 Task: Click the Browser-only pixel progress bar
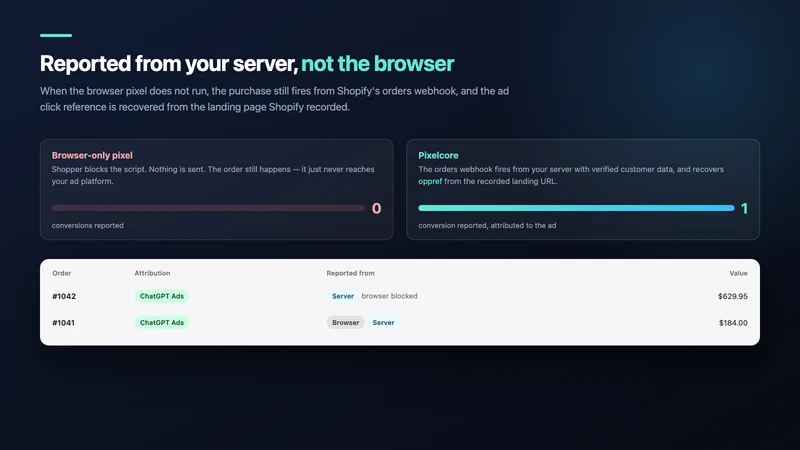(x=208, y=208)
